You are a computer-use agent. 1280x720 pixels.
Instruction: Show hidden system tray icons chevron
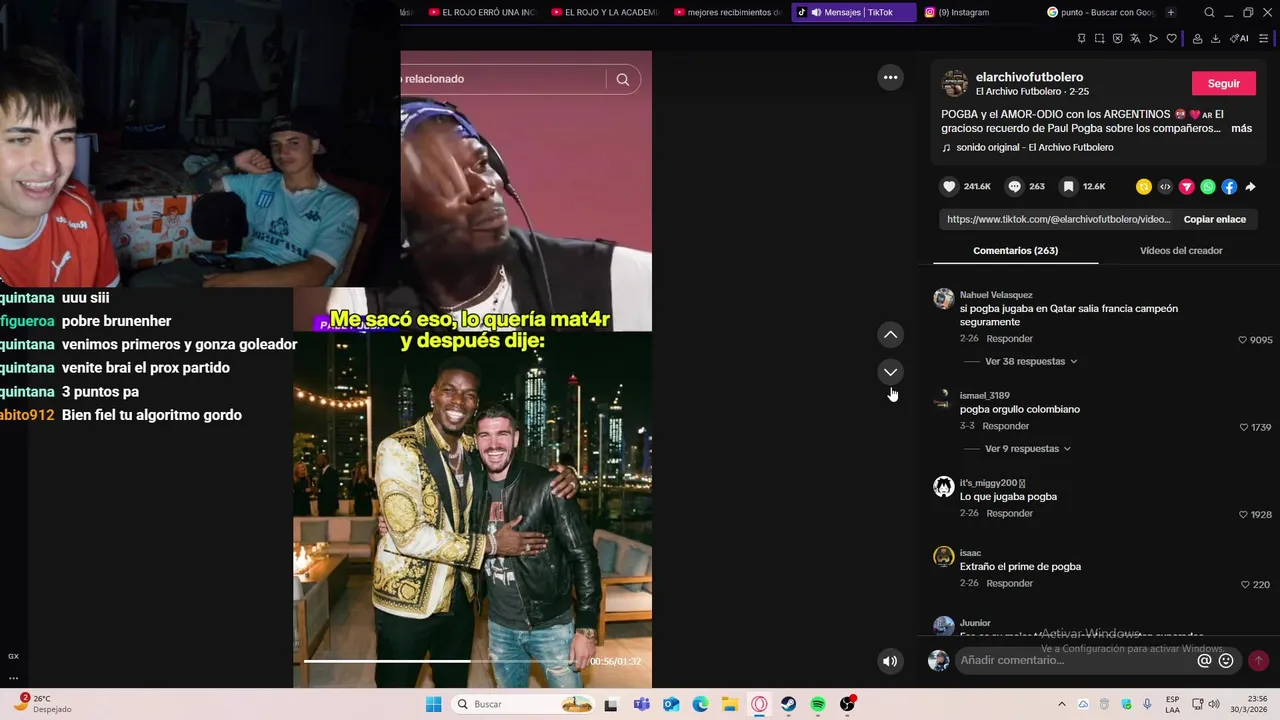(x=1062, y=704)
